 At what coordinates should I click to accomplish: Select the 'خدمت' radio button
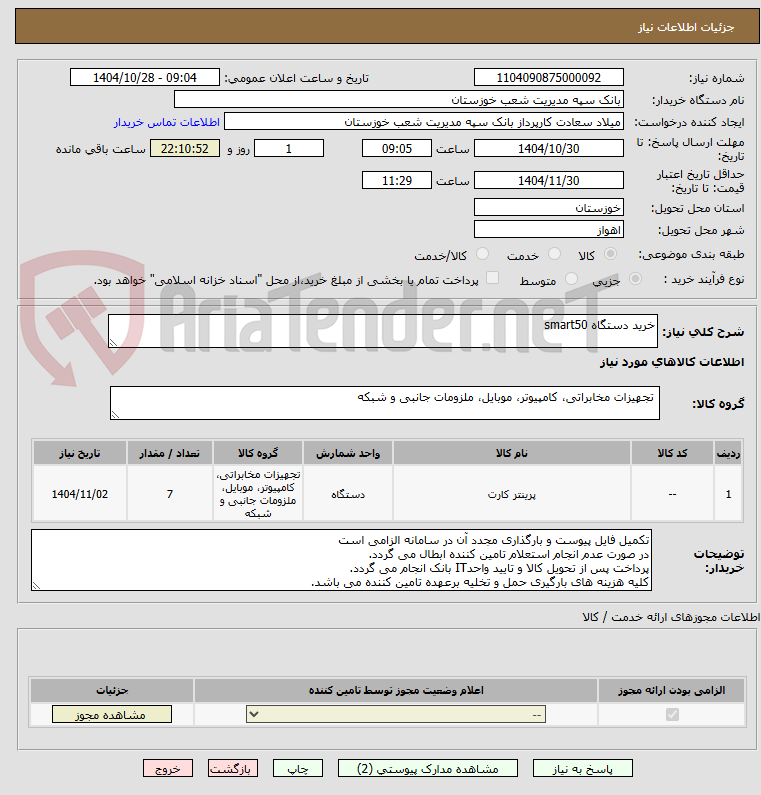[x=554, y=254]
